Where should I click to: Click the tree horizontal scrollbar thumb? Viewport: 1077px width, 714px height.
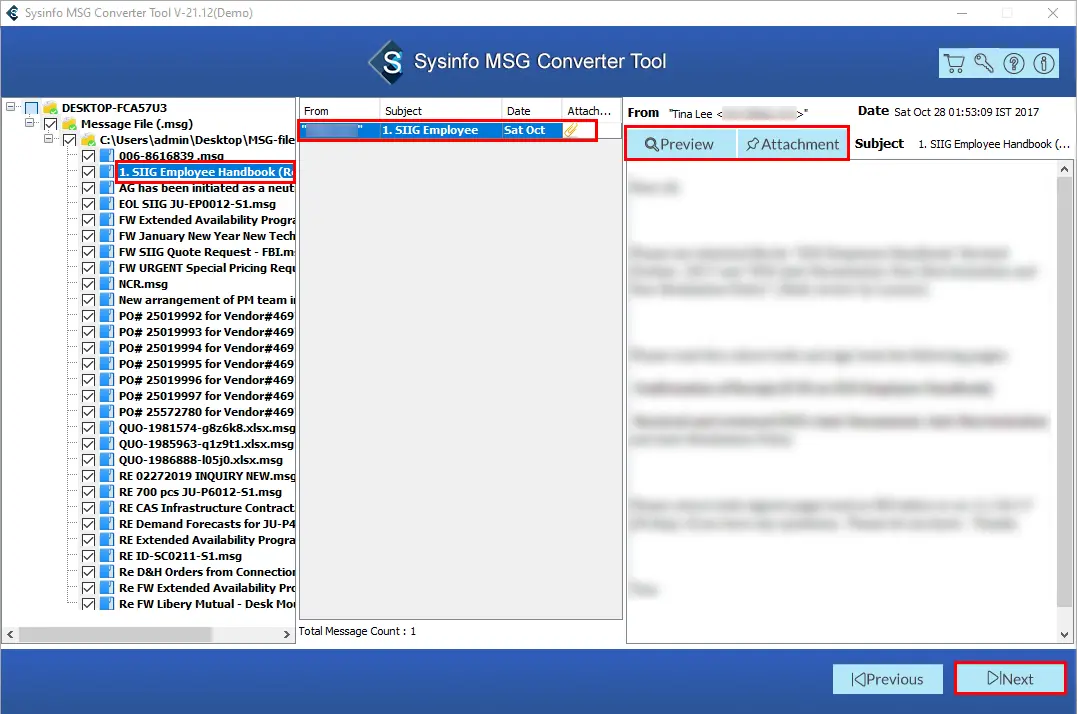pos(115,634)
